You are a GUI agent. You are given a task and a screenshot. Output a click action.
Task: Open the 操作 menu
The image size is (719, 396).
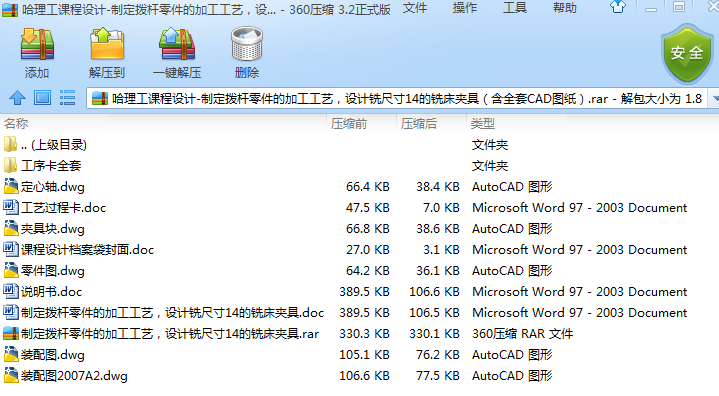[465, 8]
